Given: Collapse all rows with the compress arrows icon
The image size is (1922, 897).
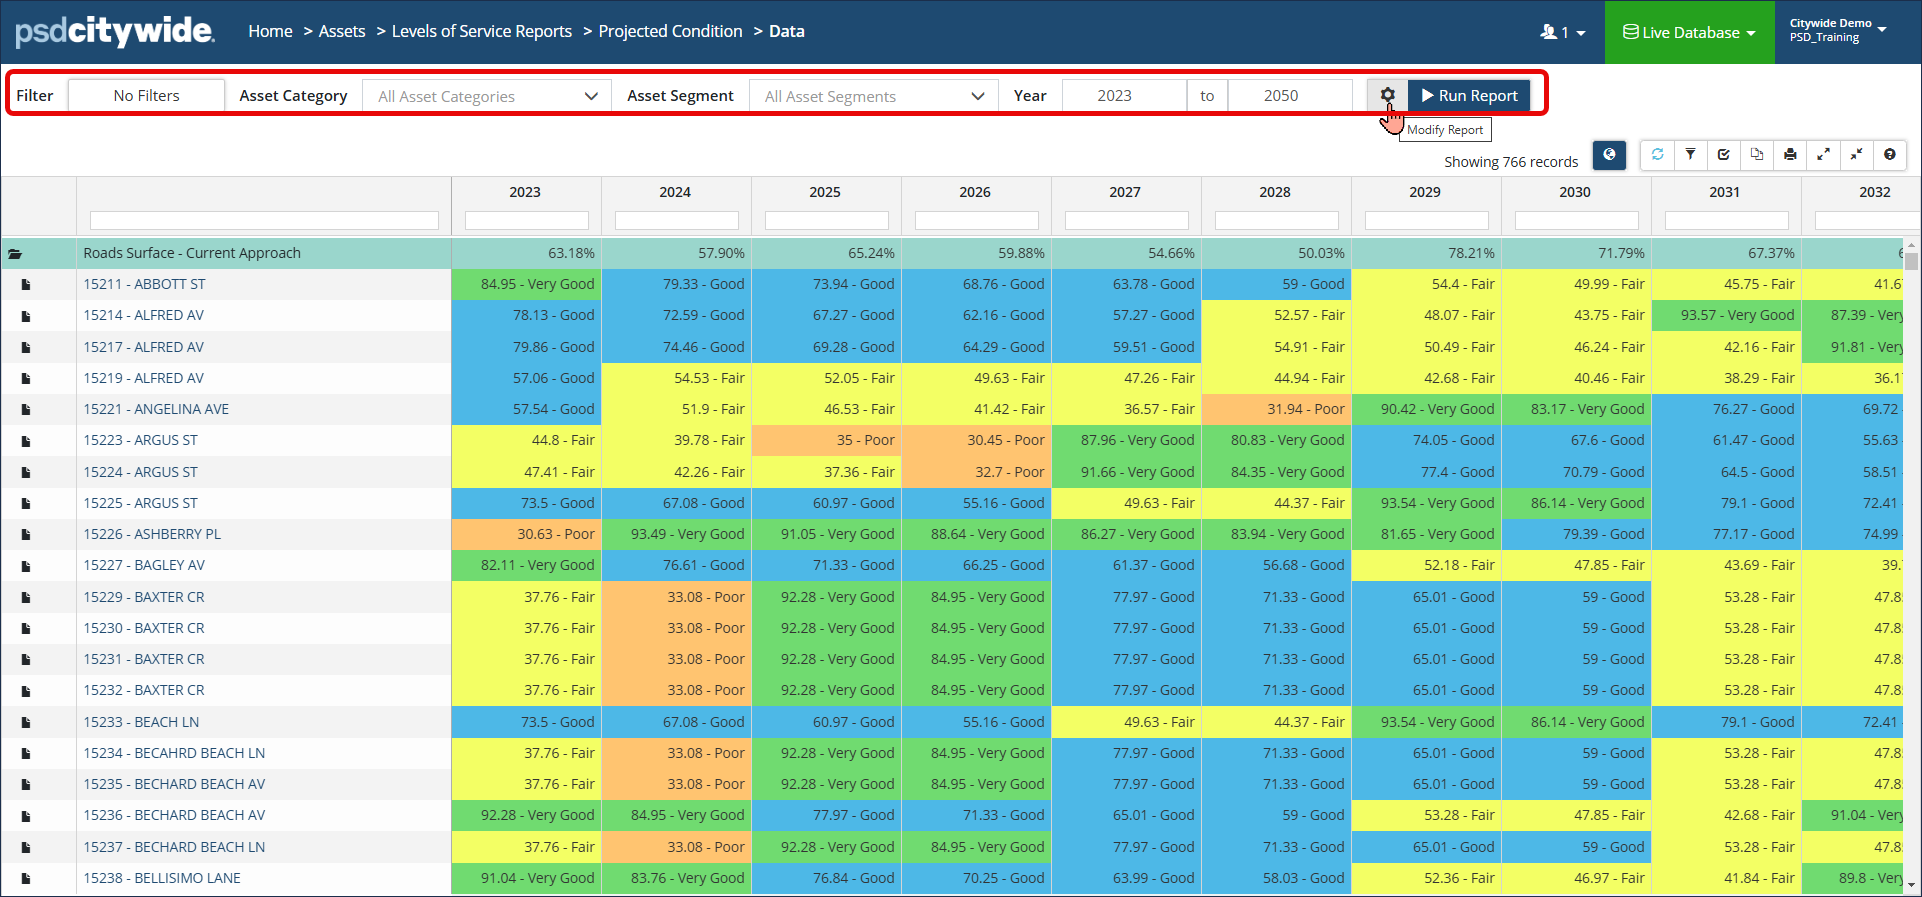Looking at the screenshot, I should [x=1856, y=155].
